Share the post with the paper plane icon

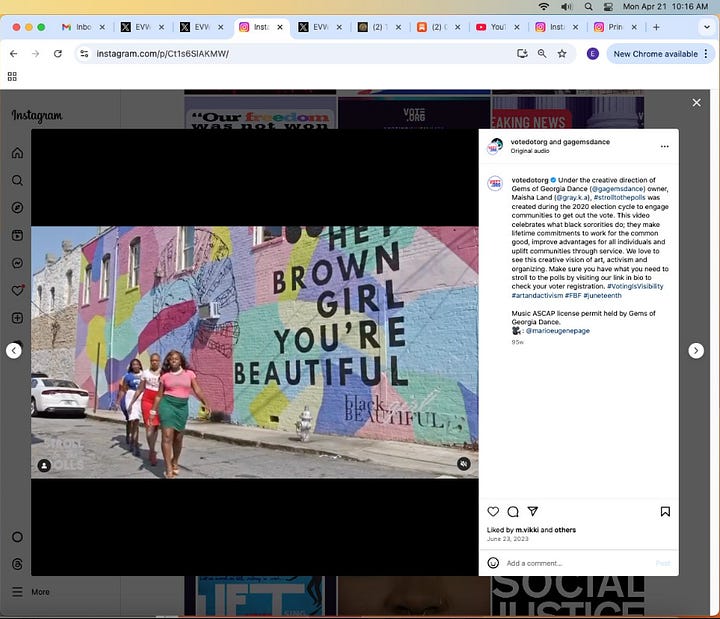533,511
